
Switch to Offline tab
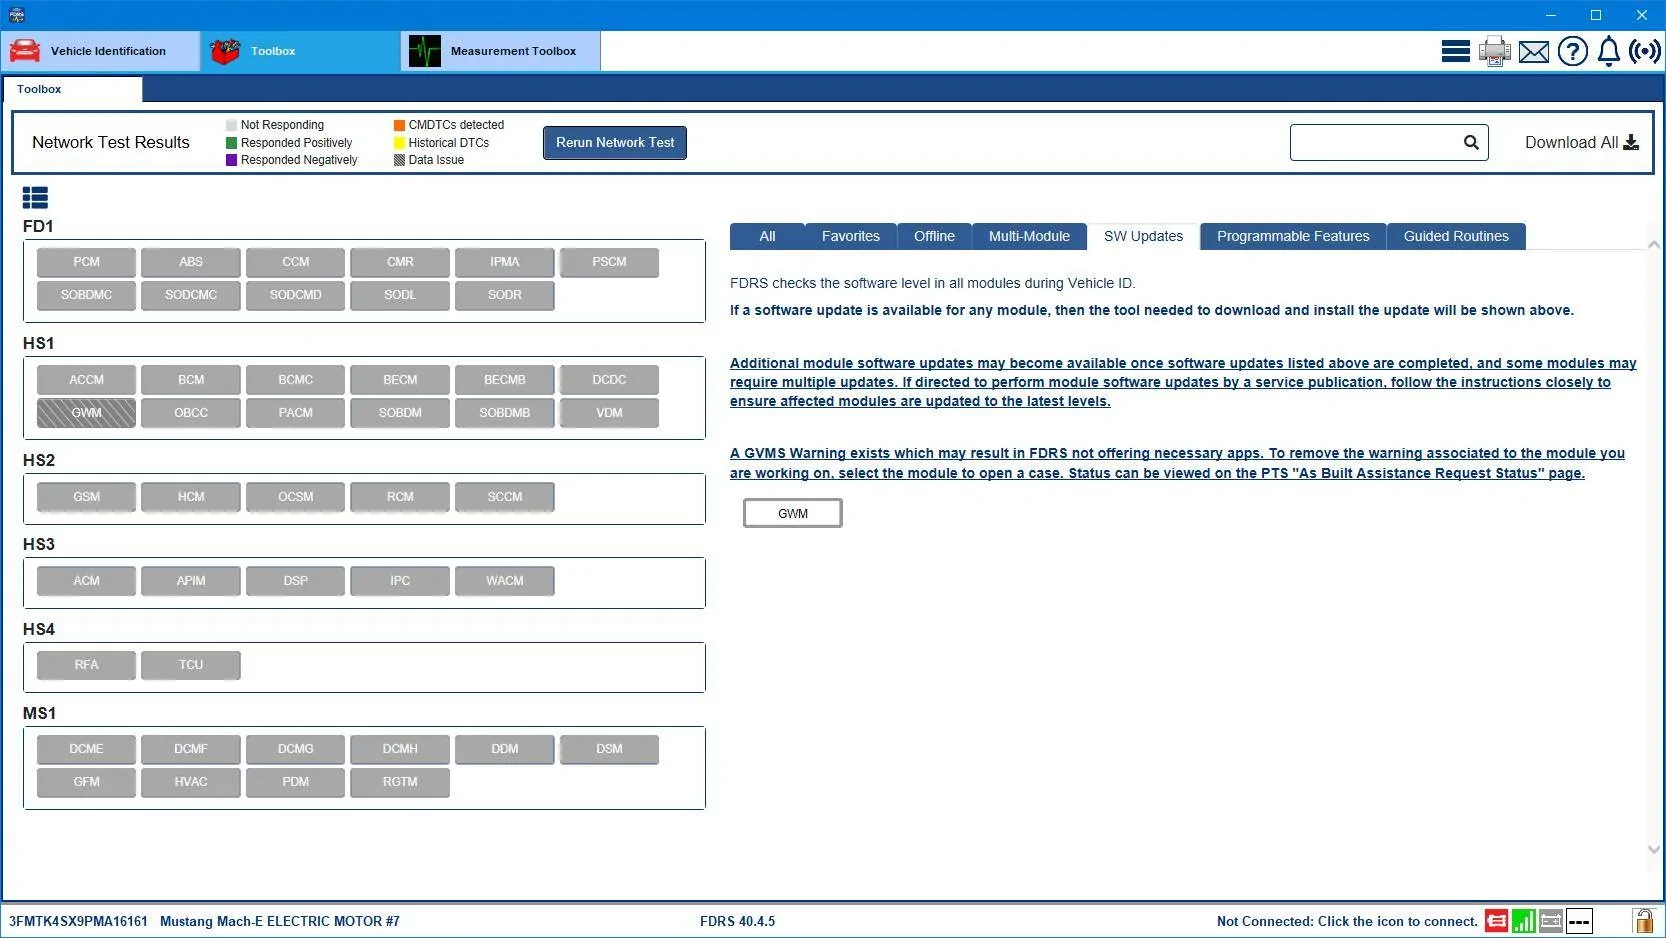(x=934, y=236)
